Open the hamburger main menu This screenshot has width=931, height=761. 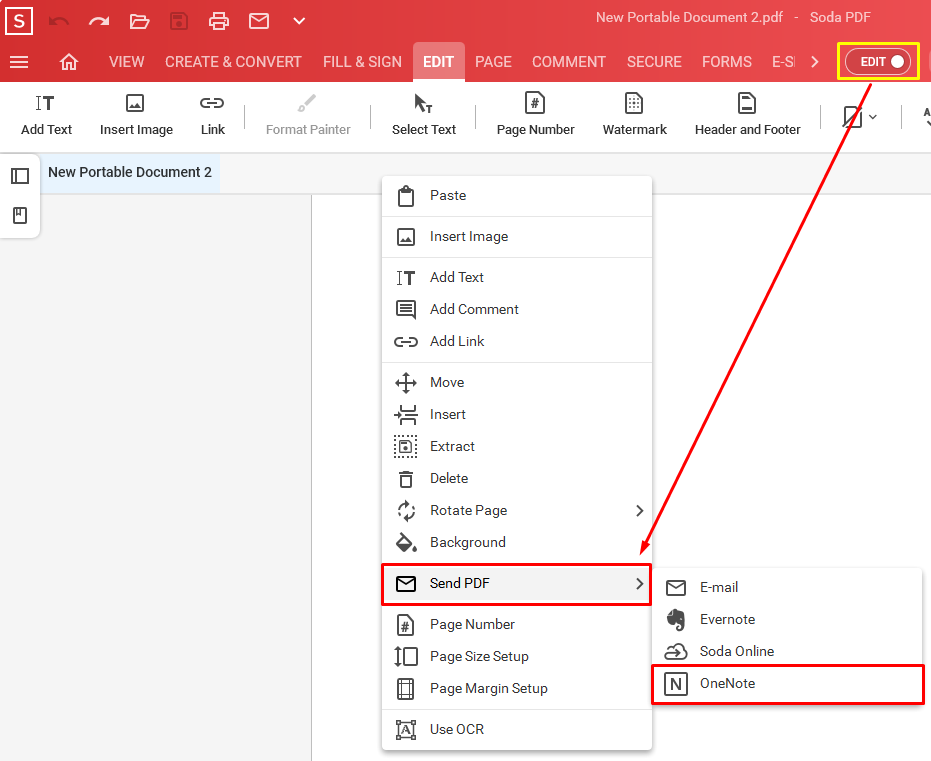click(19, 62)
